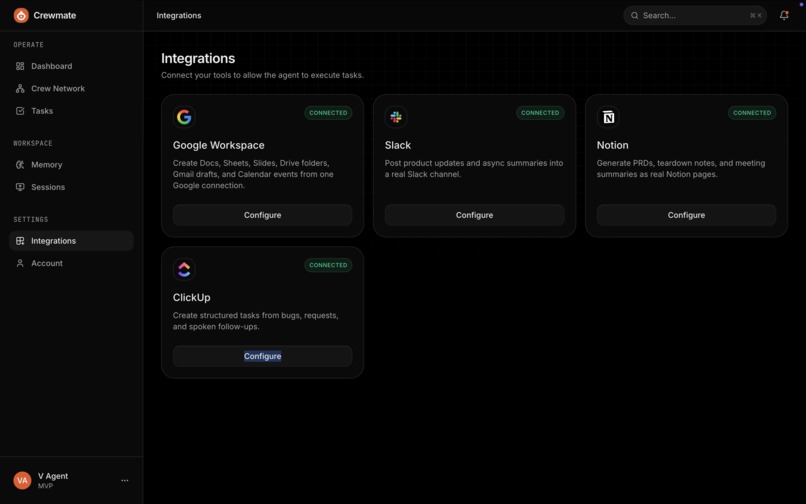Click Notion CONNECTED status badge
Viewport: 806px width, 504px height.
point(752,113)
